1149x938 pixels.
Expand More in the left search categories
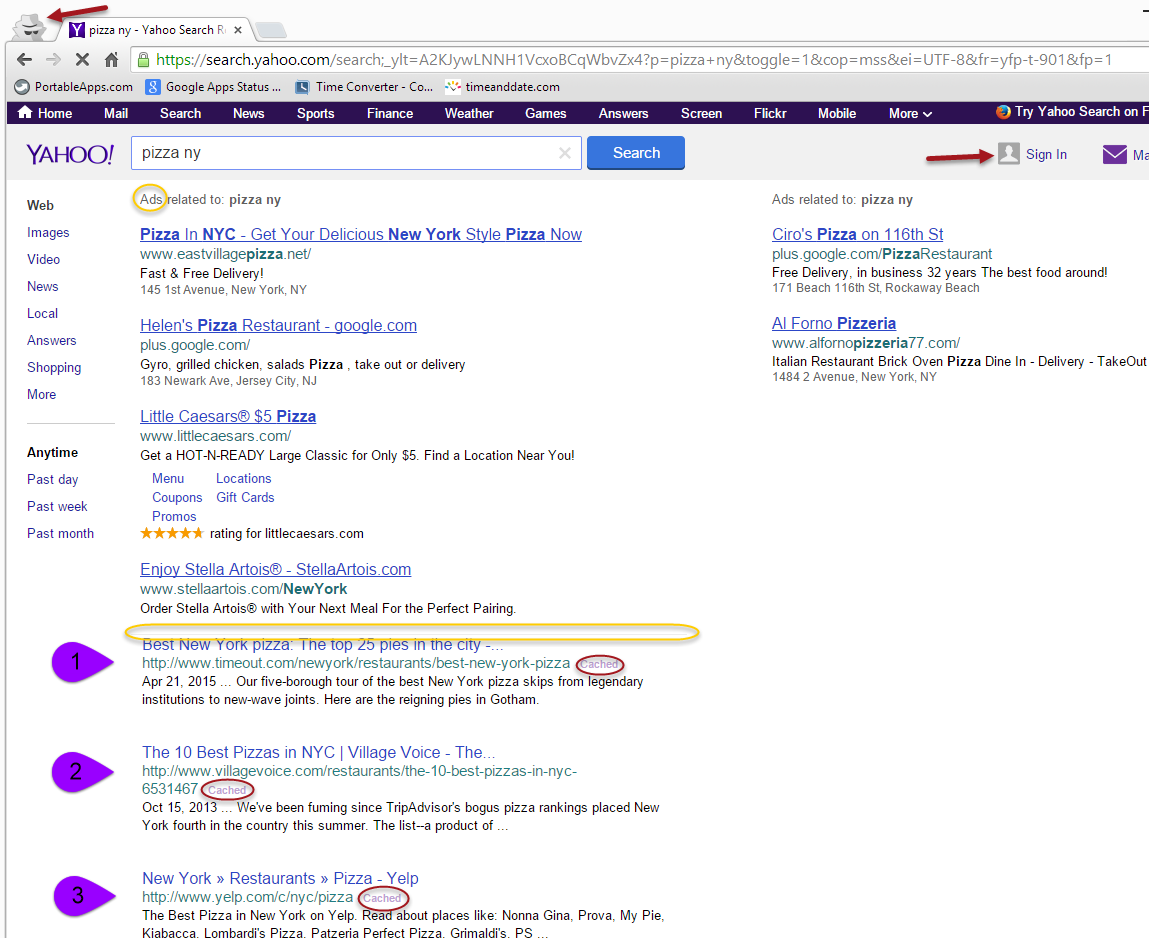(x=41, y=394)
